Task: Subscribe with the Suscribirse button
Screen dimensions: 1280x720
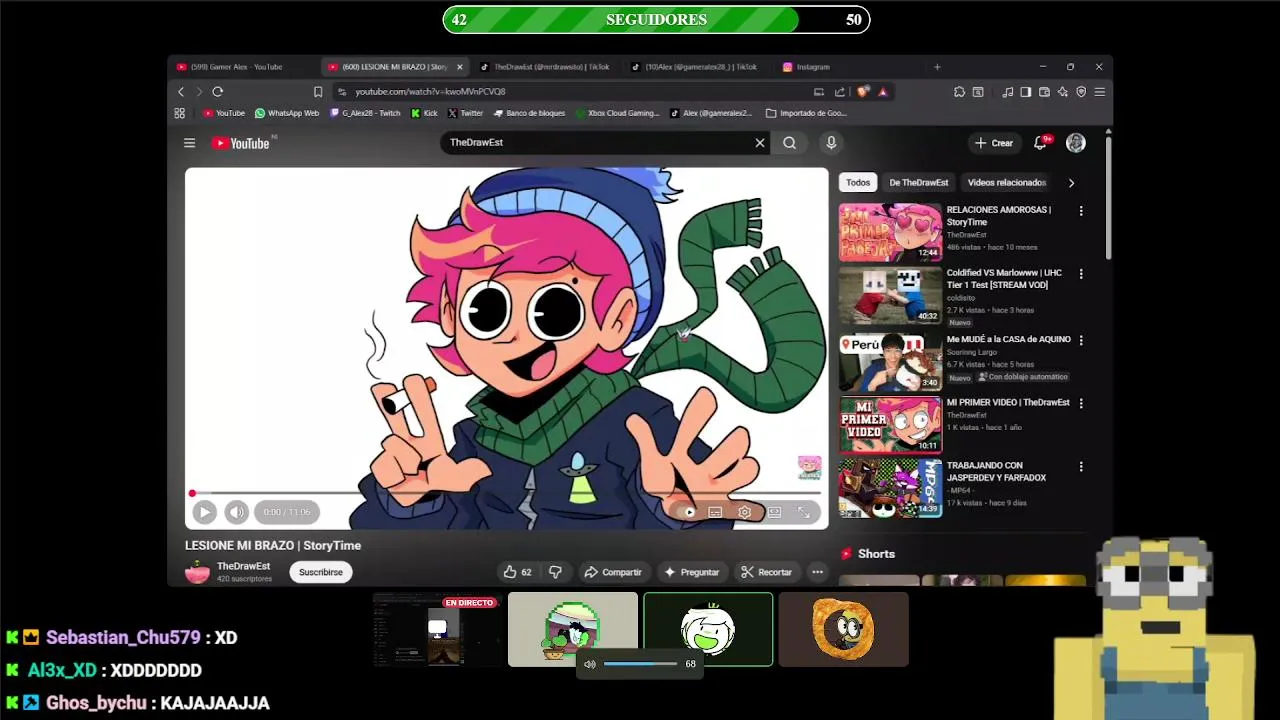Action: pyautogui.click(x=321, y=572)
